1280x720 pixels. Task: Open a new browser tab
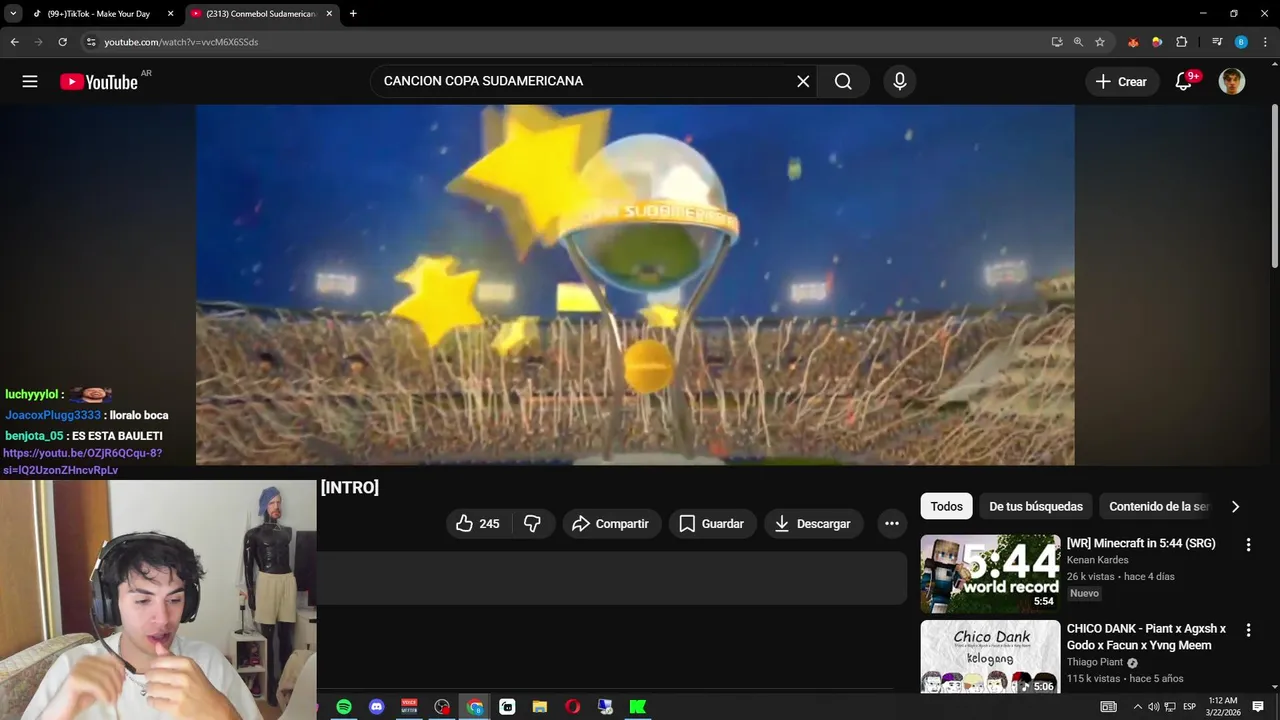coord(353,14)
